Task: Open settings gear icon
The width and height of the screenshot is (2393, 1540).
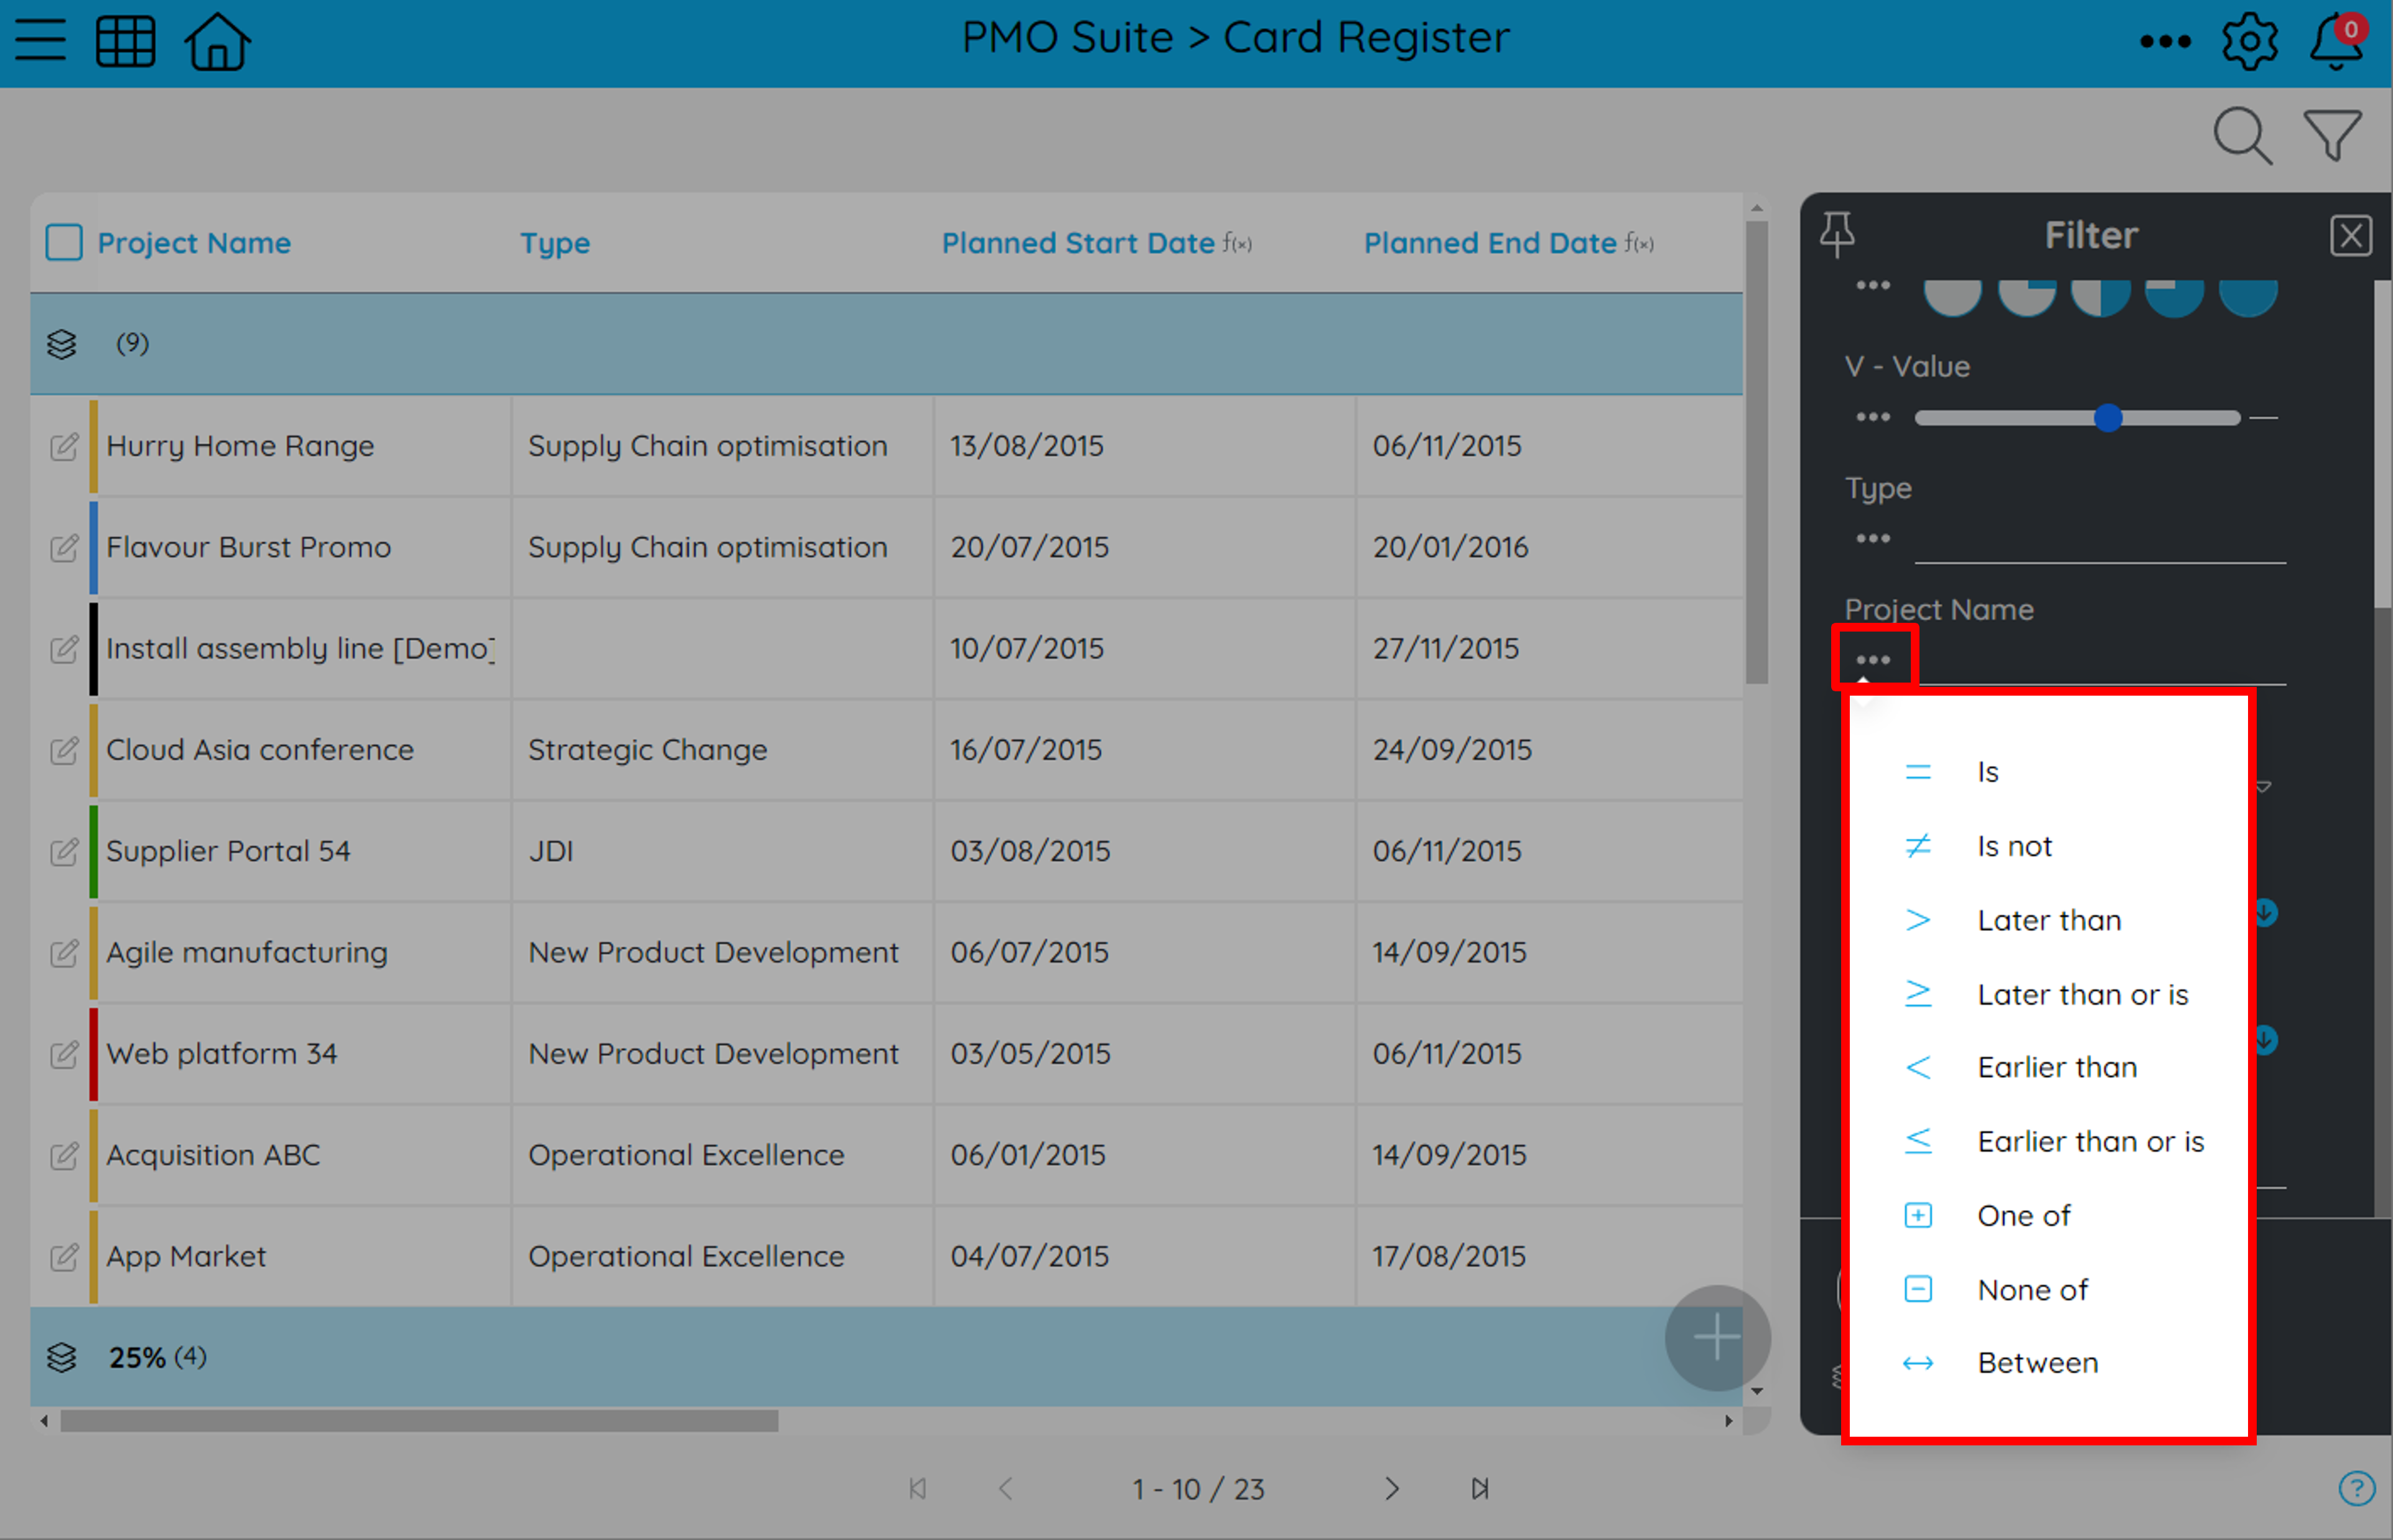Action: 2250,41
